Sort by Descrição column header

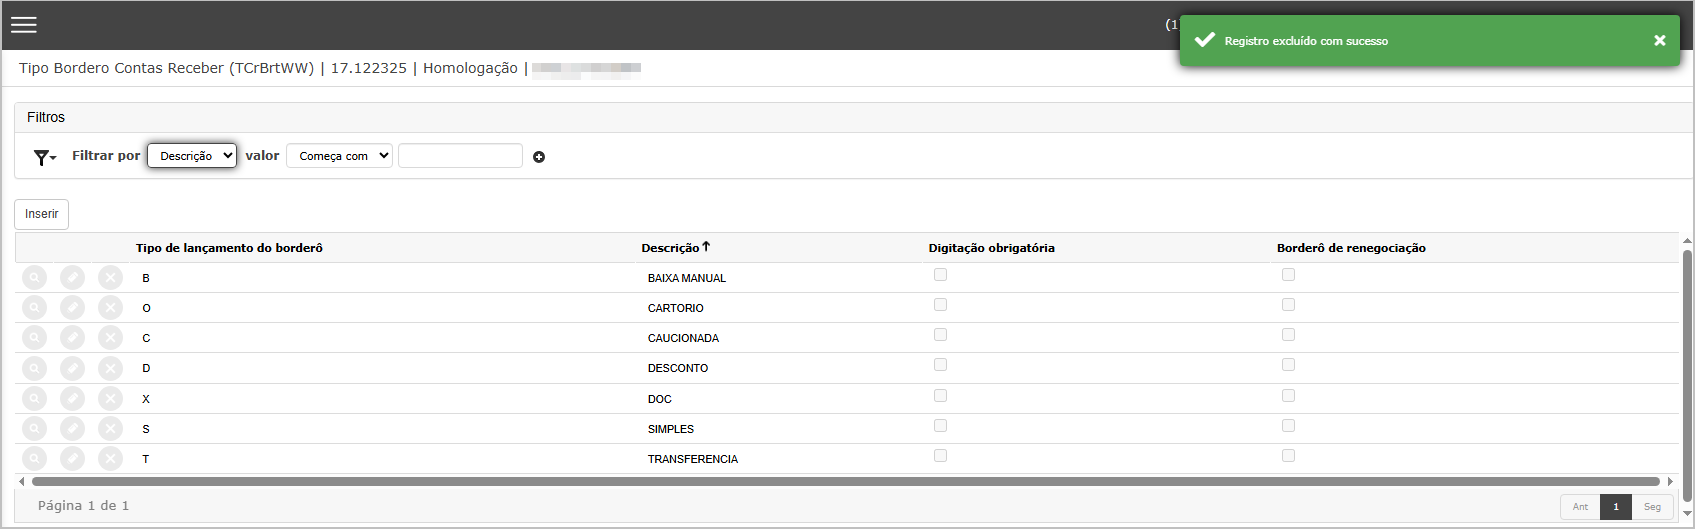[670, 248]
